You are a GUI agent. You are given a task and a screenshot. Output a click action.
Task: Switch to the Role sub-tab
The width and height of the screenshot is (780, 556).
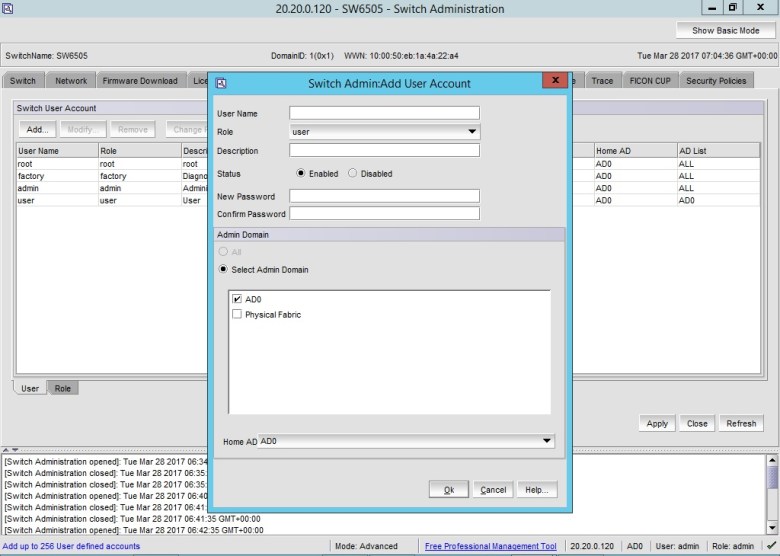[x=63, y=388]
